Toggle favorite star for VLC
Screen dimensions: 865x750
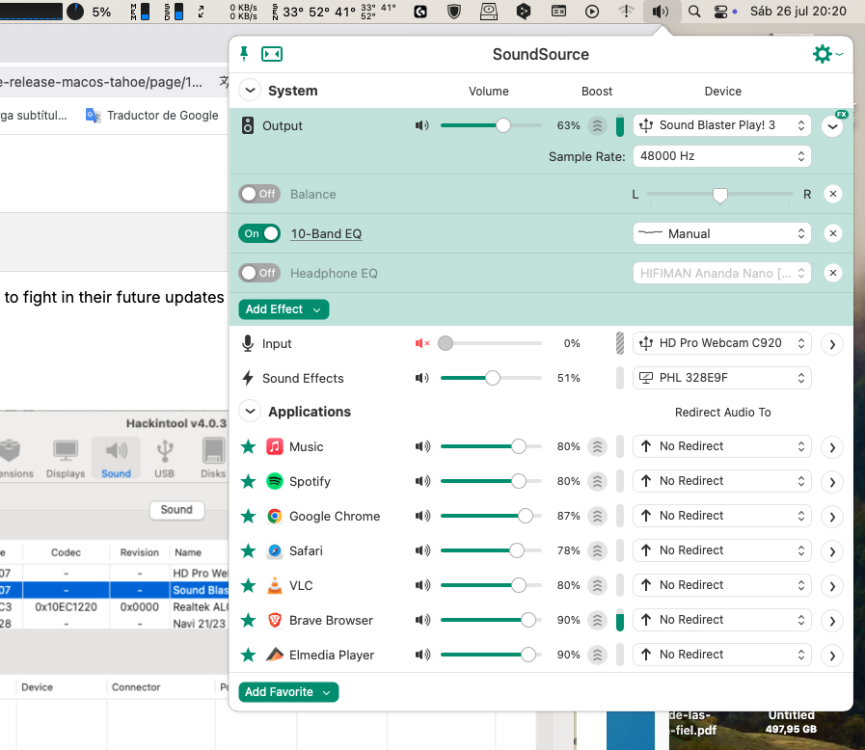coord(248,586)
